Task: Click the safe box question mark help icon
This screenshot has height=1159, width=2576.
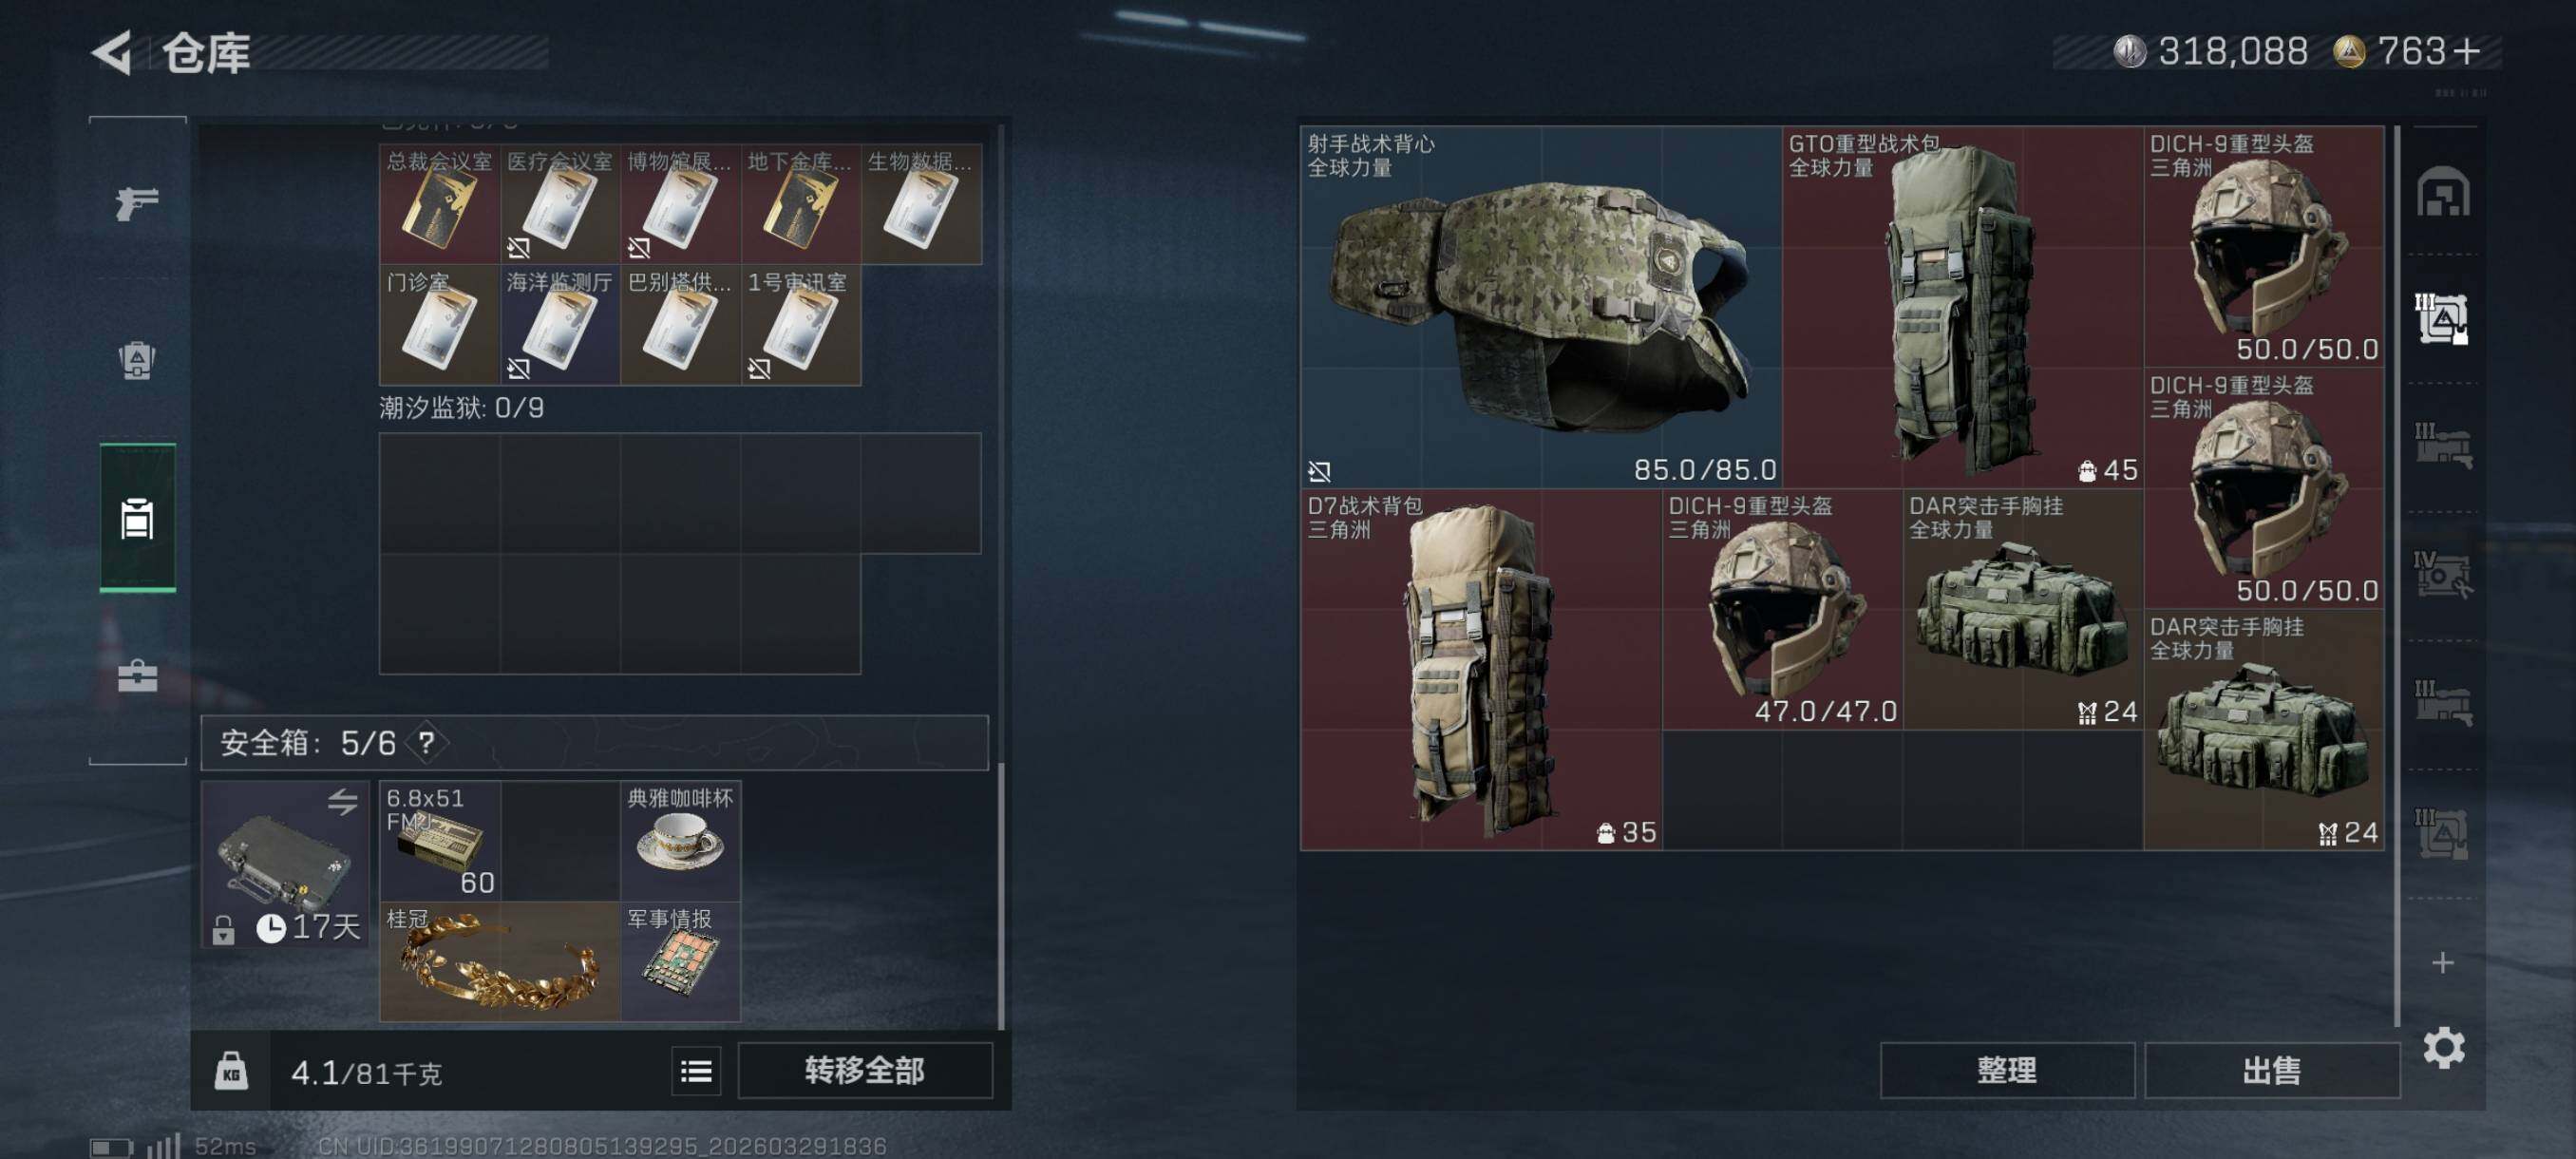Action: [427, 742]
